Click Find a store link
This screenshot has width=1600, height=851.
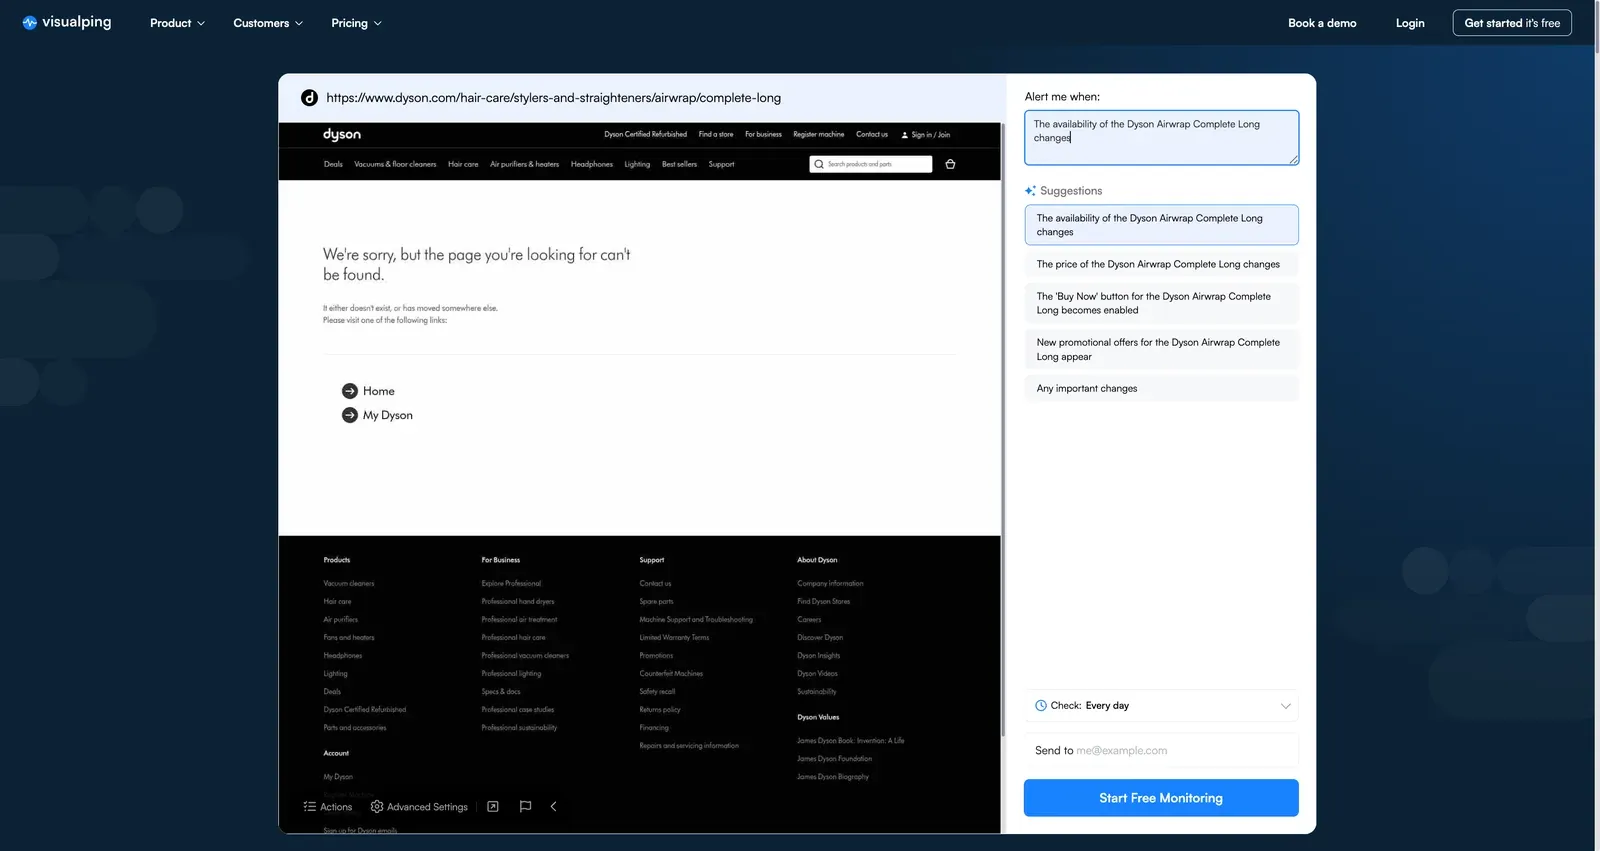[716, 134]
